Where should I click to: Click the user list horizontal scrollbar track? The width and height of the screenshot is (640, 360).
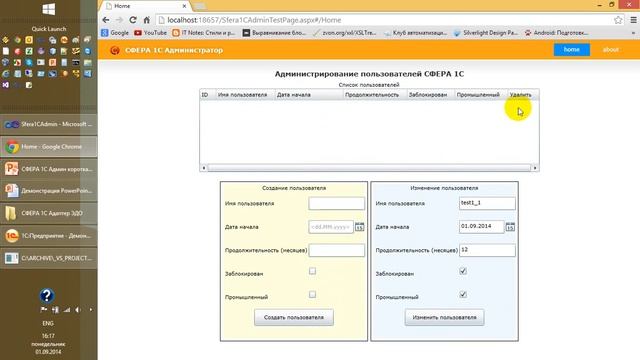369,168
